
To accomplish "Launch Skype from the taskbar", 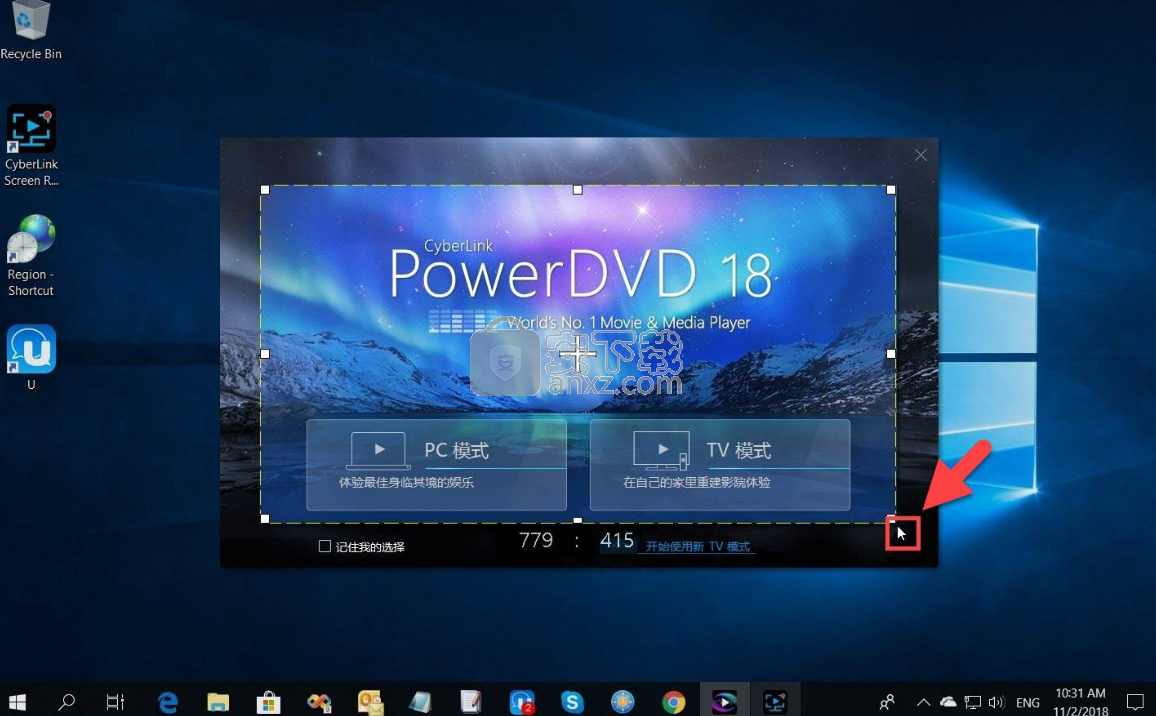I will pyautogui.click(x=572, y=701).
